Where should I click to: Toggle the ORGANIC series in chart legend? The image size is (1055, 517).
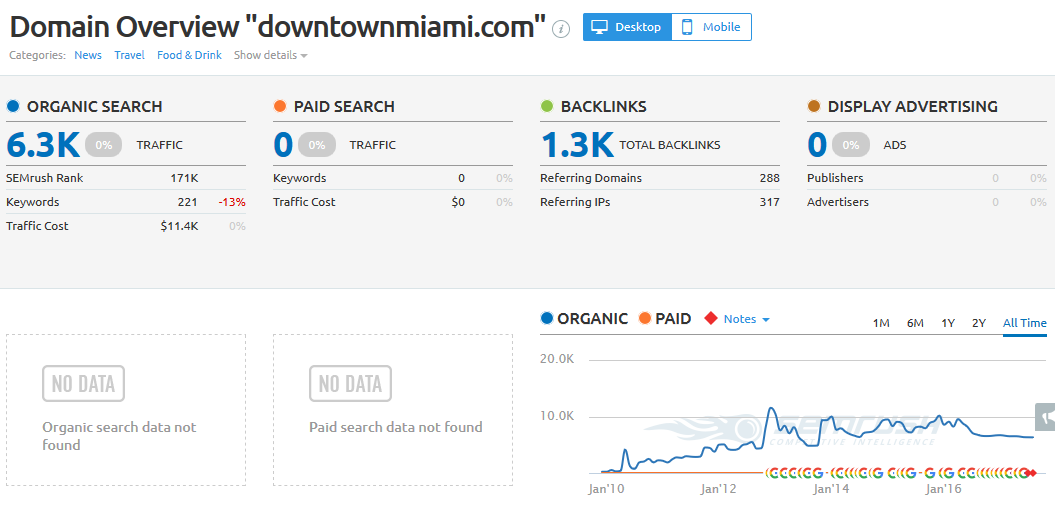(584, 319)
